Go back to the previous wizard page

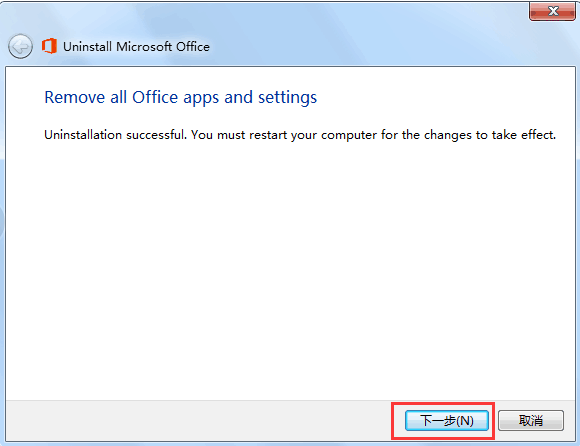tap(20, 47)
